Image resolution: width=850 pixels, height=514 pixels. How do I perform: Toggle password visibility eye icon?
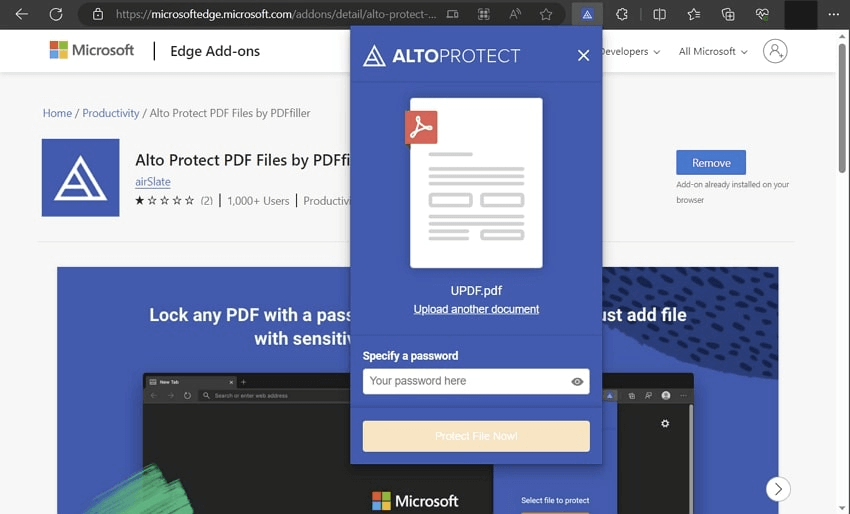tap(577, 382)
